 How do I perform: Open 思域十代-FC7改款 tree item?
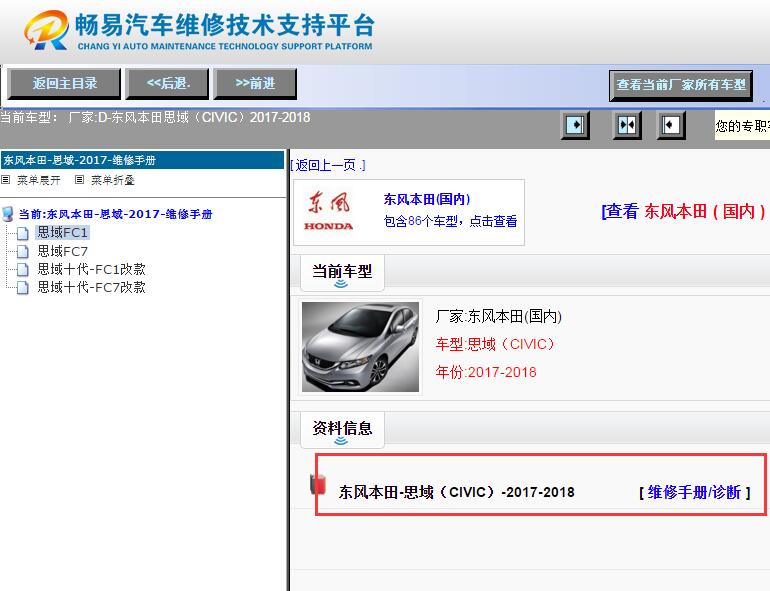click(92, 287)
